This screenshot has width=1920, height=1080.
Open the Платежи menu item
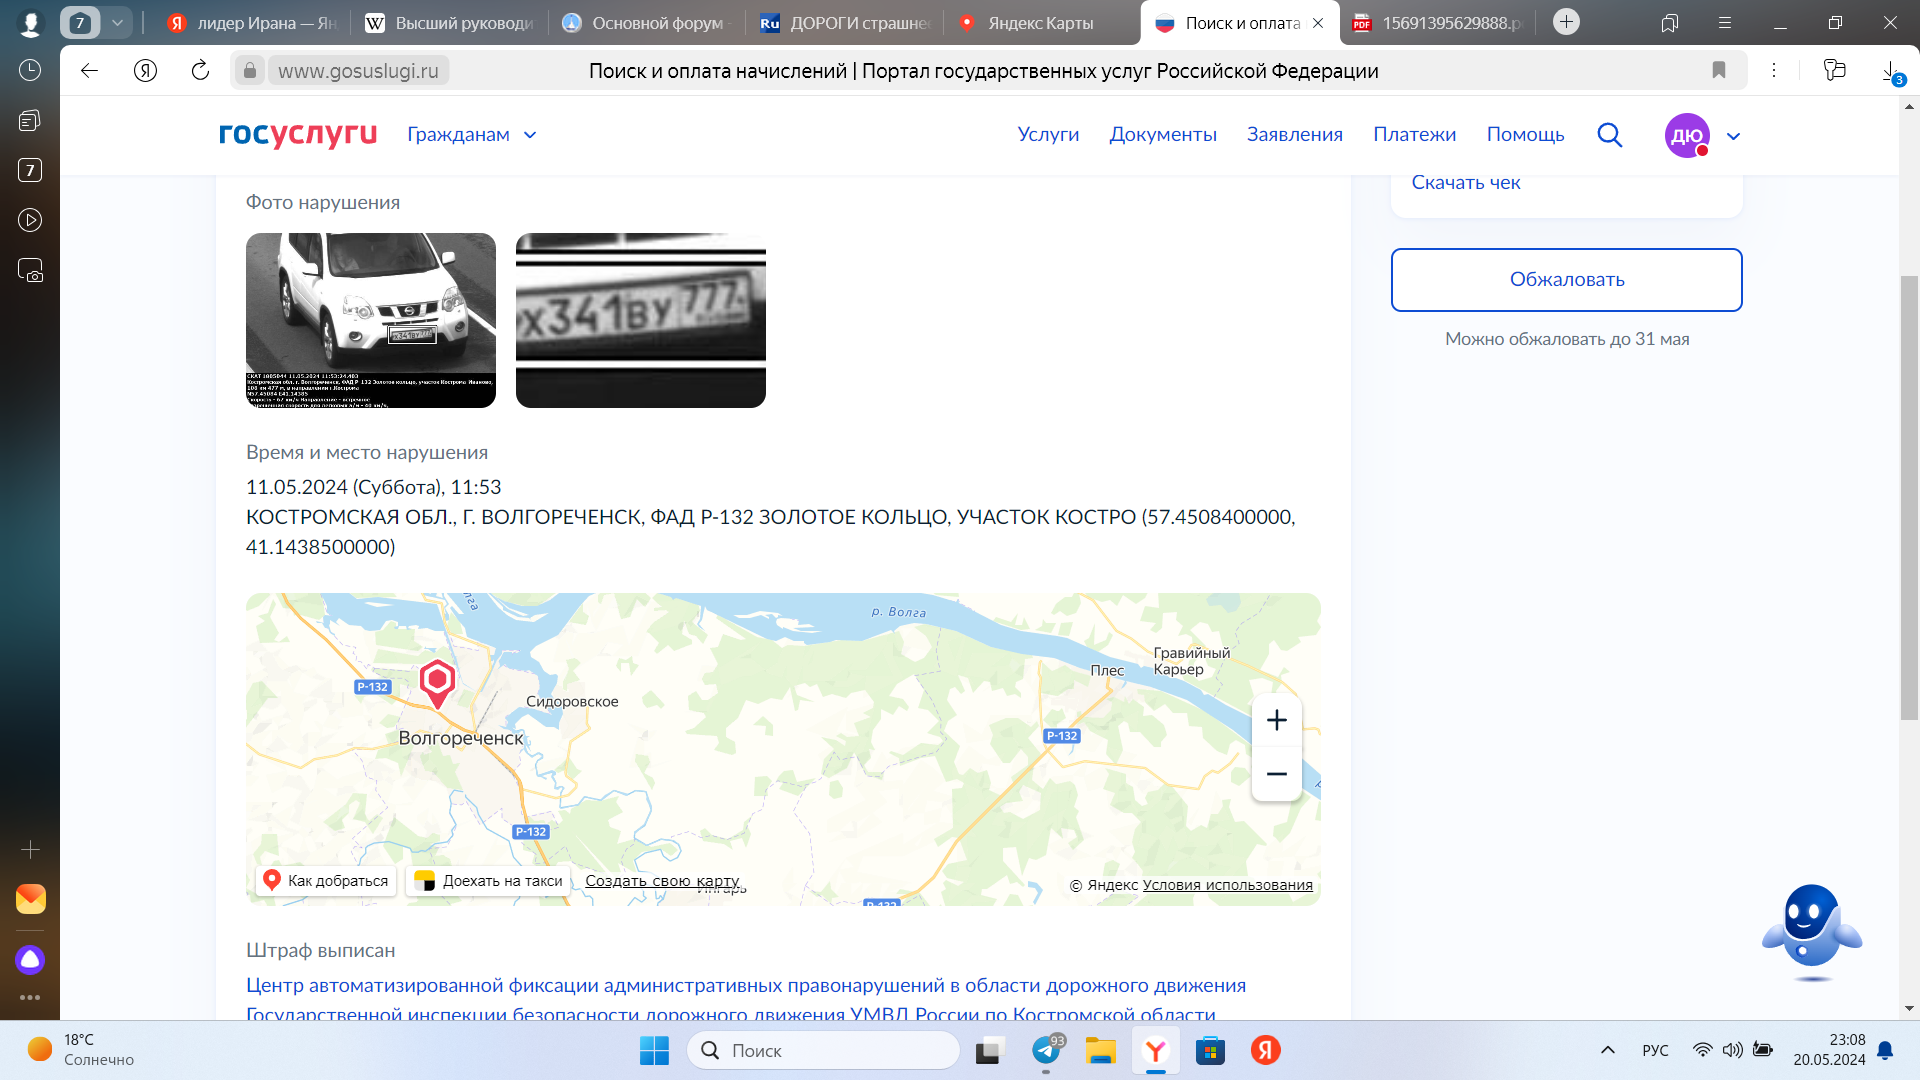point(1414,135)
